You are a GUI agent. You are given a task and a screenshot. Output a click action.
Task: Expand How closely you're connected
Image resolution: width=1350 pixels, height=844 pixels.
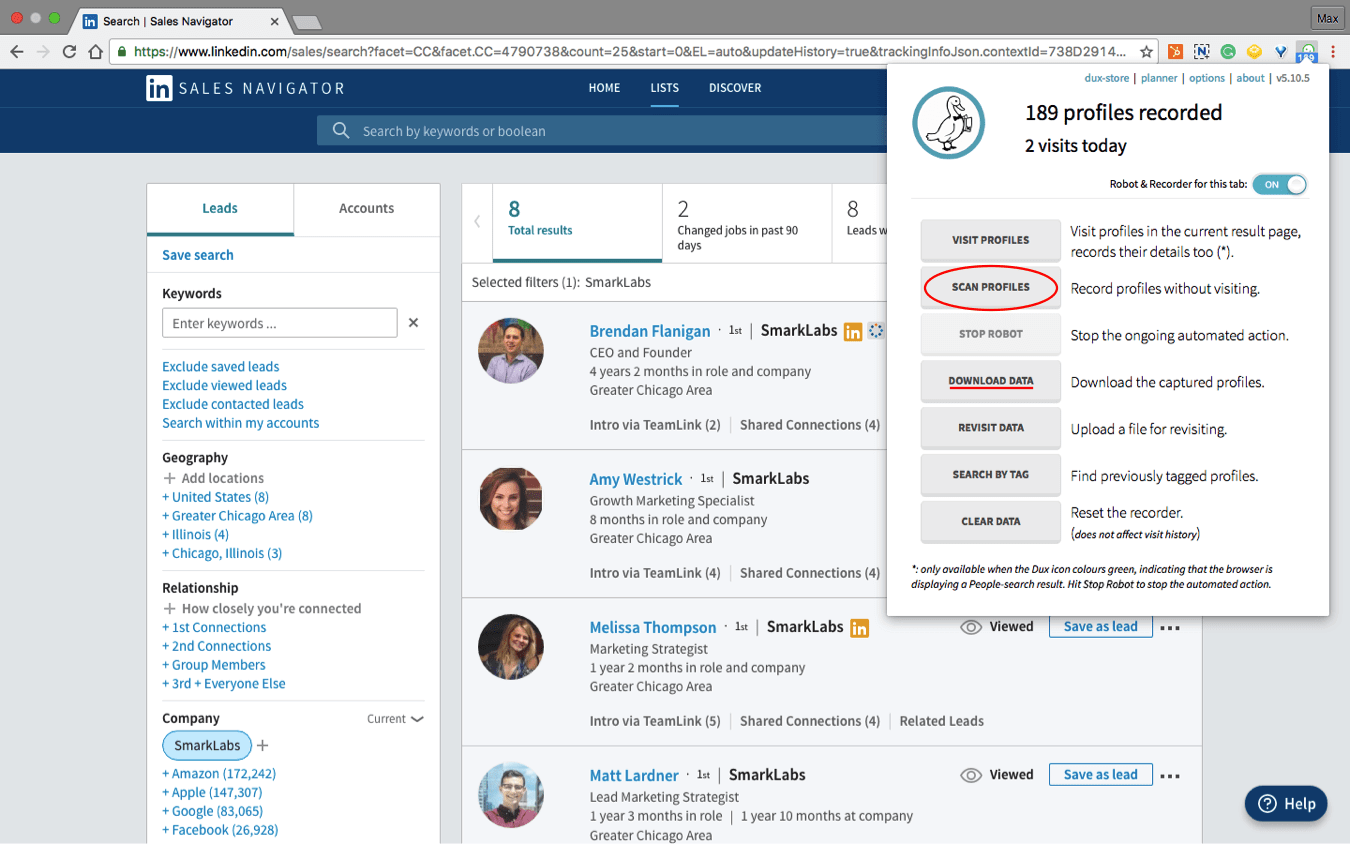pyautogui.click(x=262, y=608)
